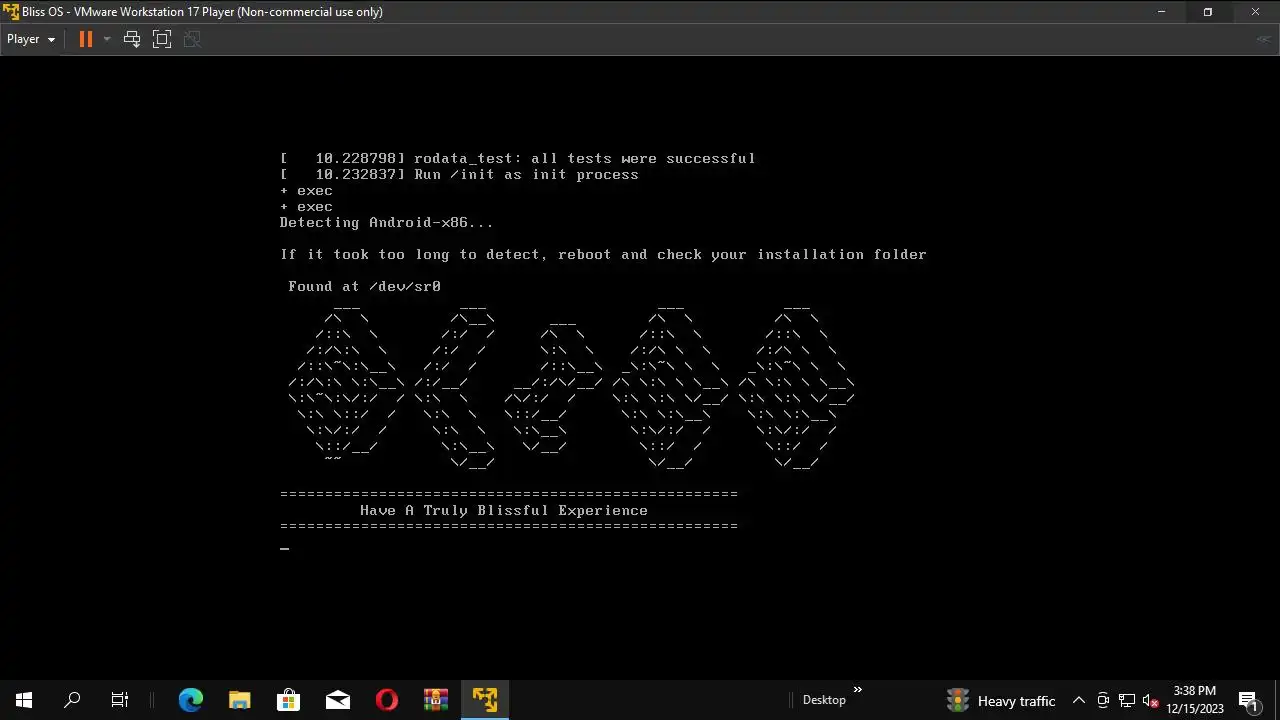Open Windows Search magnifier on taskbar
Image resolution: width=1280 pixels, height=720 pixels.
pyautogui.click(x=72, y=700)
